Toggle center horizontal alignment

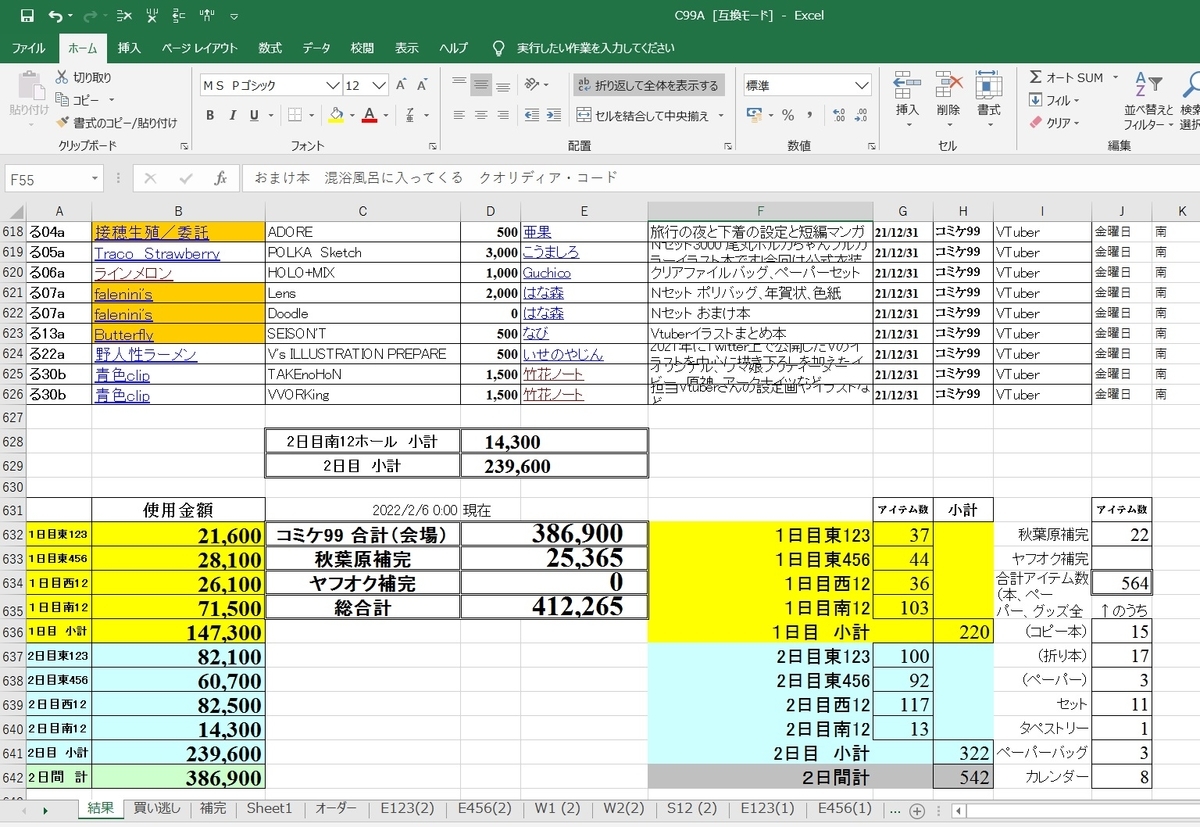(482, 115)
